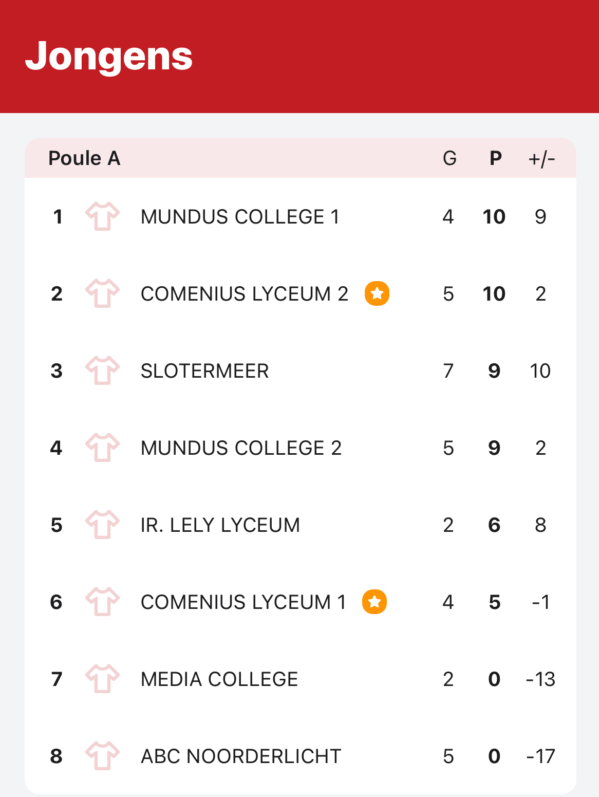The width and height of the screenshot is (599, 797).
Task: Select the IR. LELY LYCEUM team name
Action: click(220, 525)
